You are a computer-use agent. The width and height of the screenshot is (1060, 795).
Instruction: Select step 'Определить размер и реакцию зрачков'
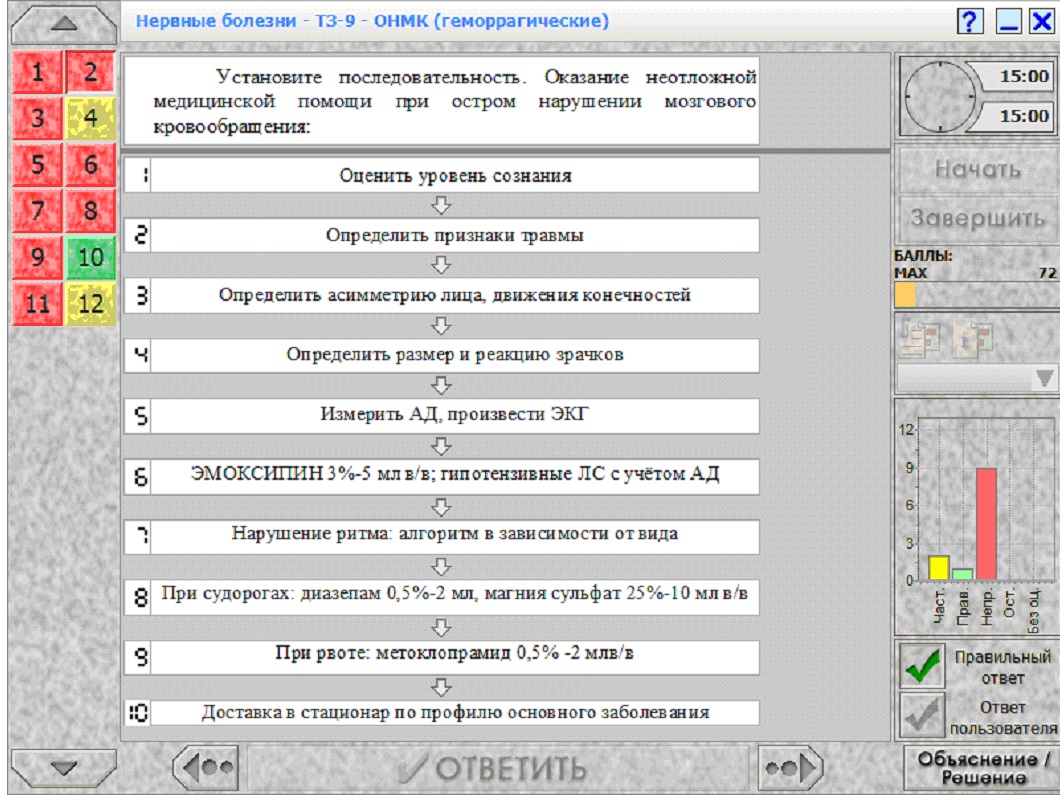[441, 355]
